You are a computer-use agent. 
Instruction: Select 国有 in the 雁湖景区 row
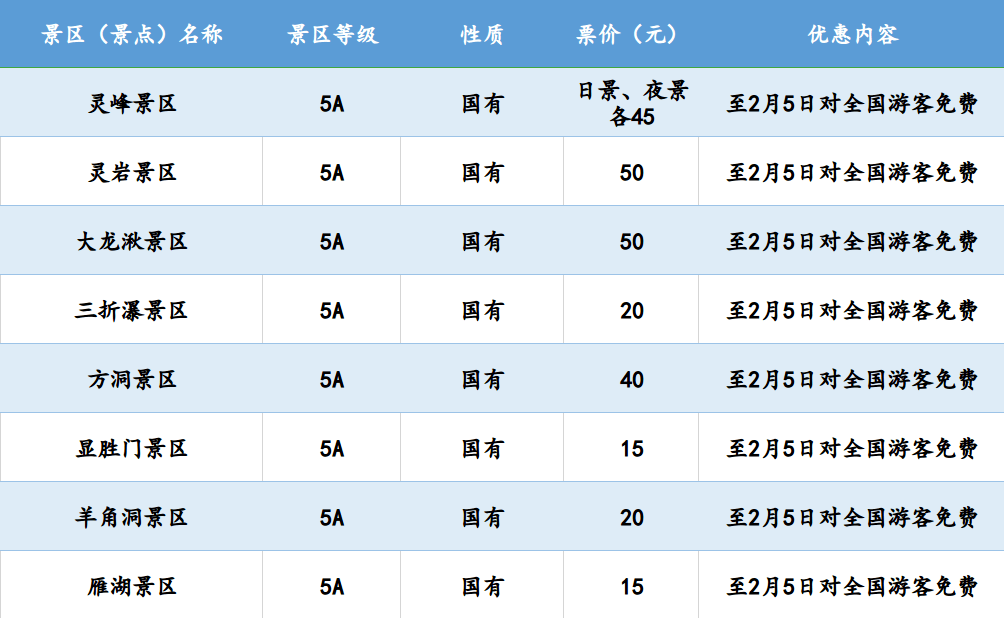[482, 587]
